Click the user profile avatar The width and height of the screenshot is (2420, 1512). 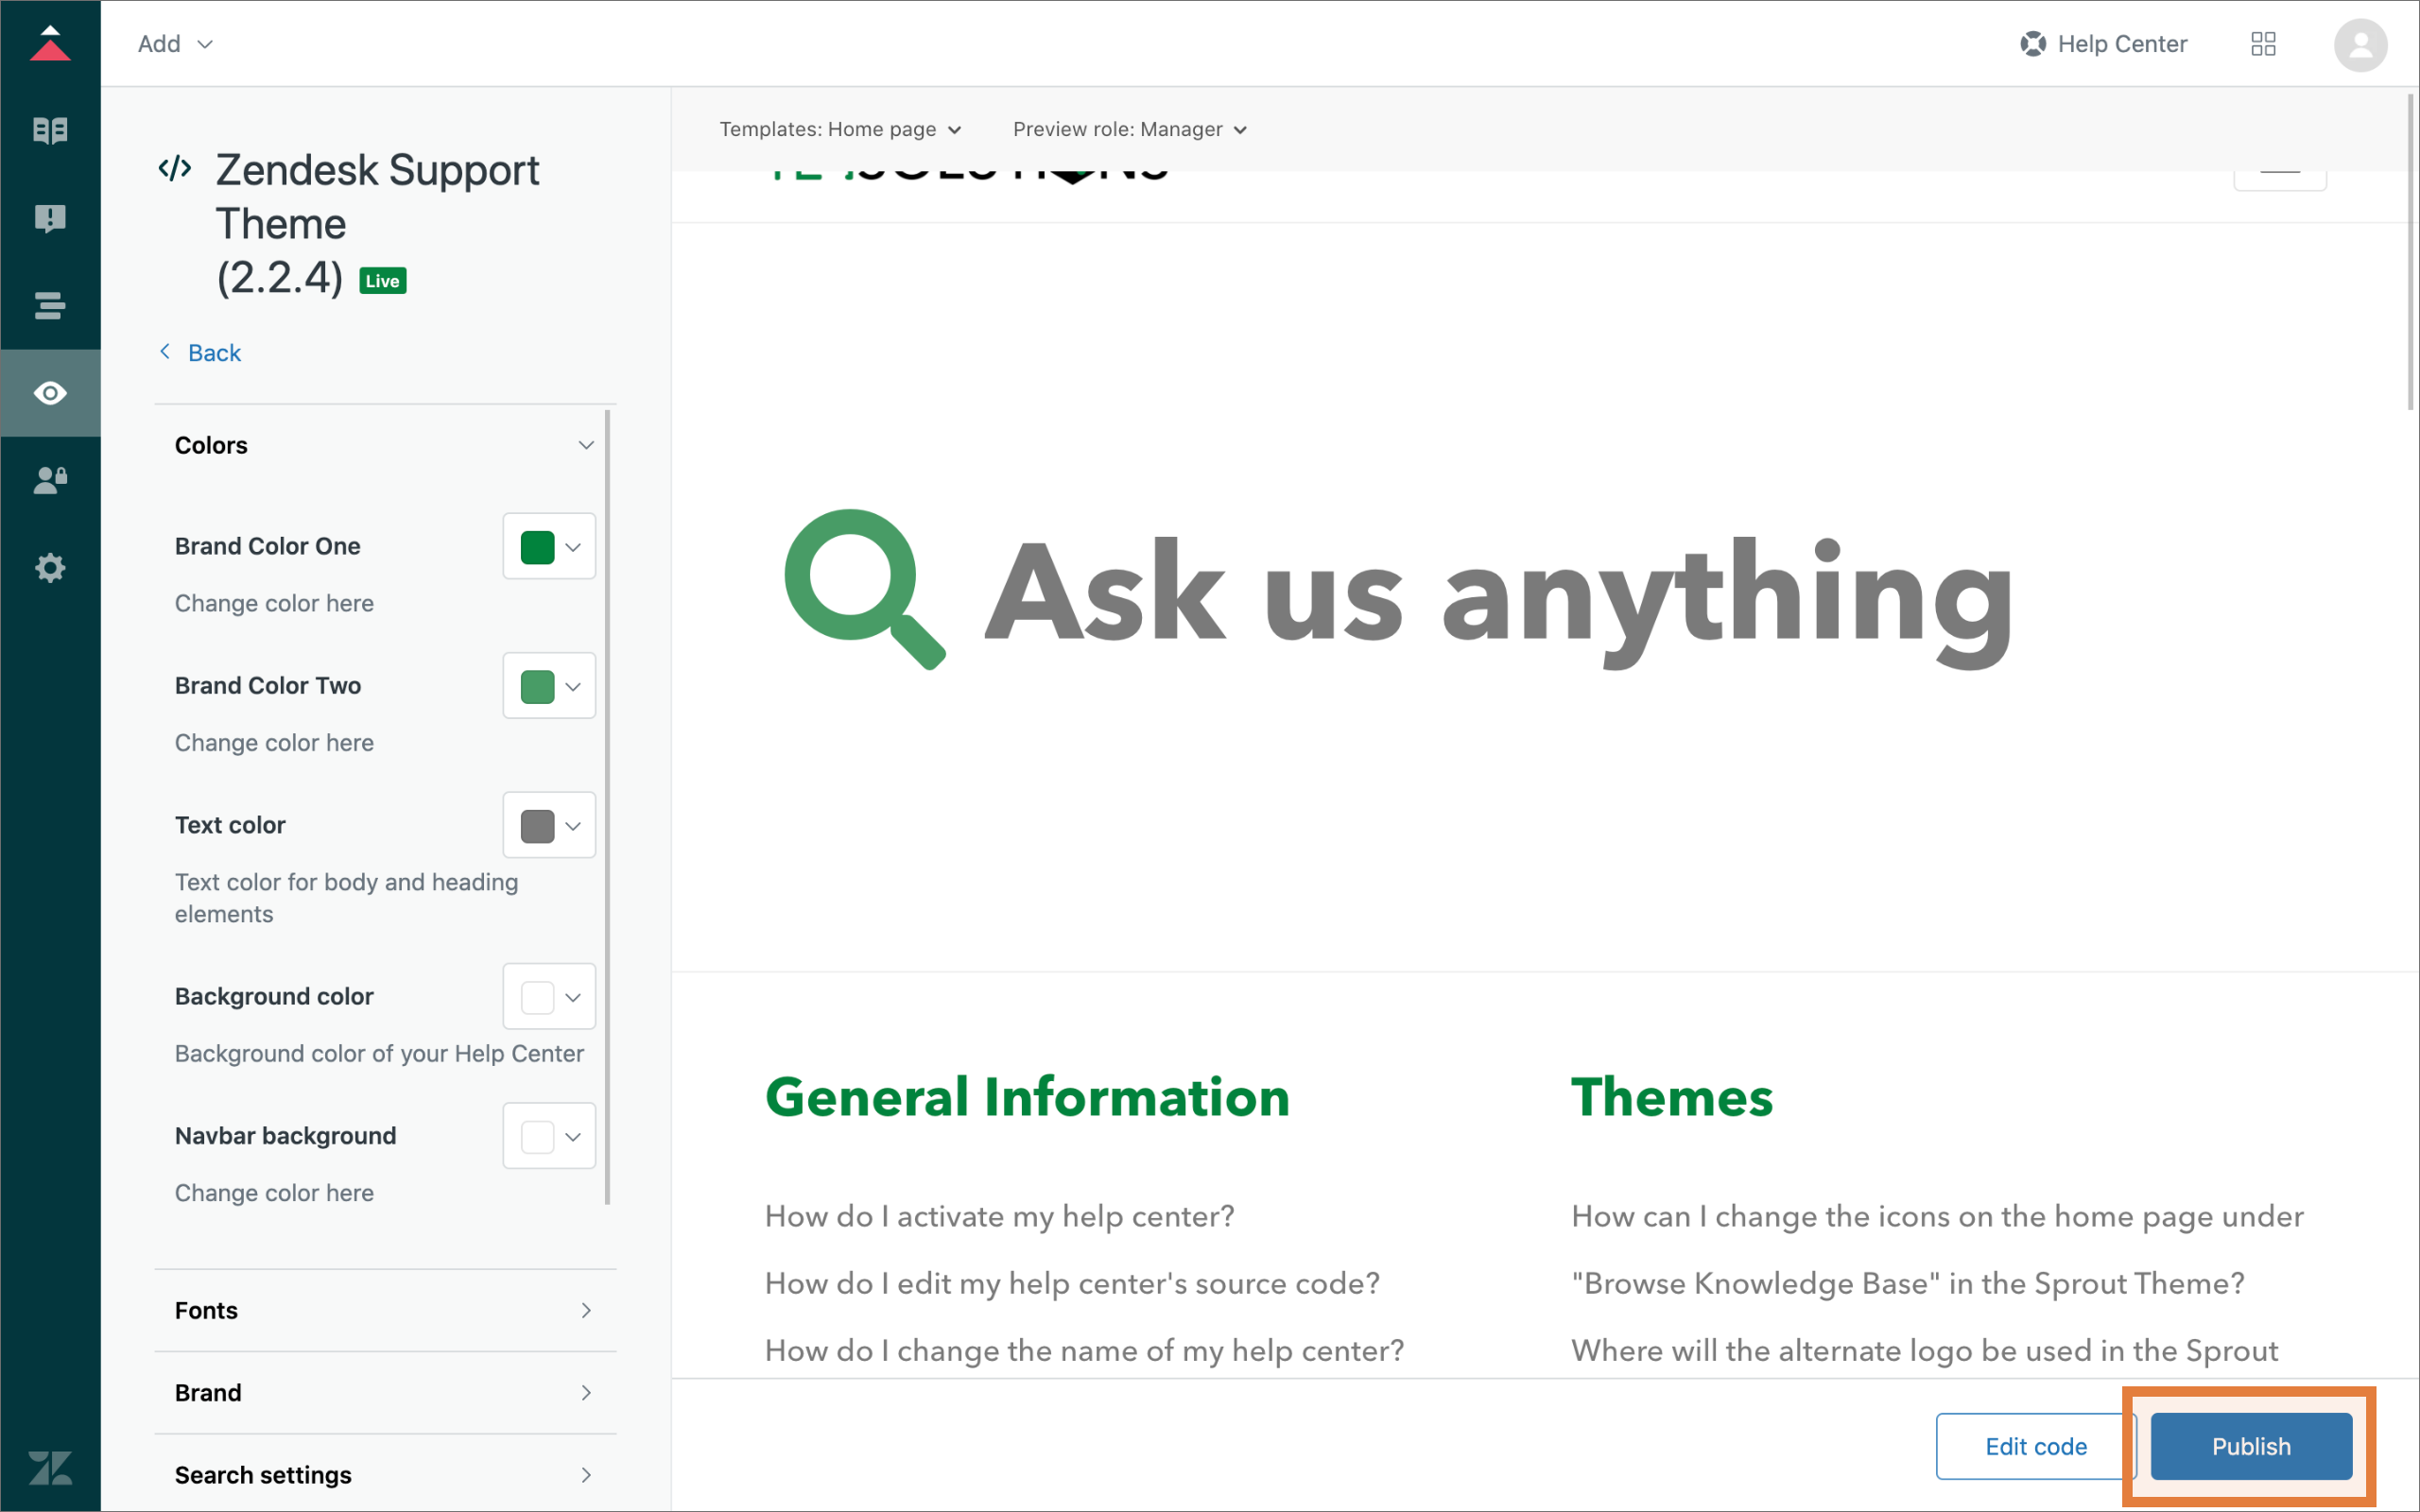2360,45
